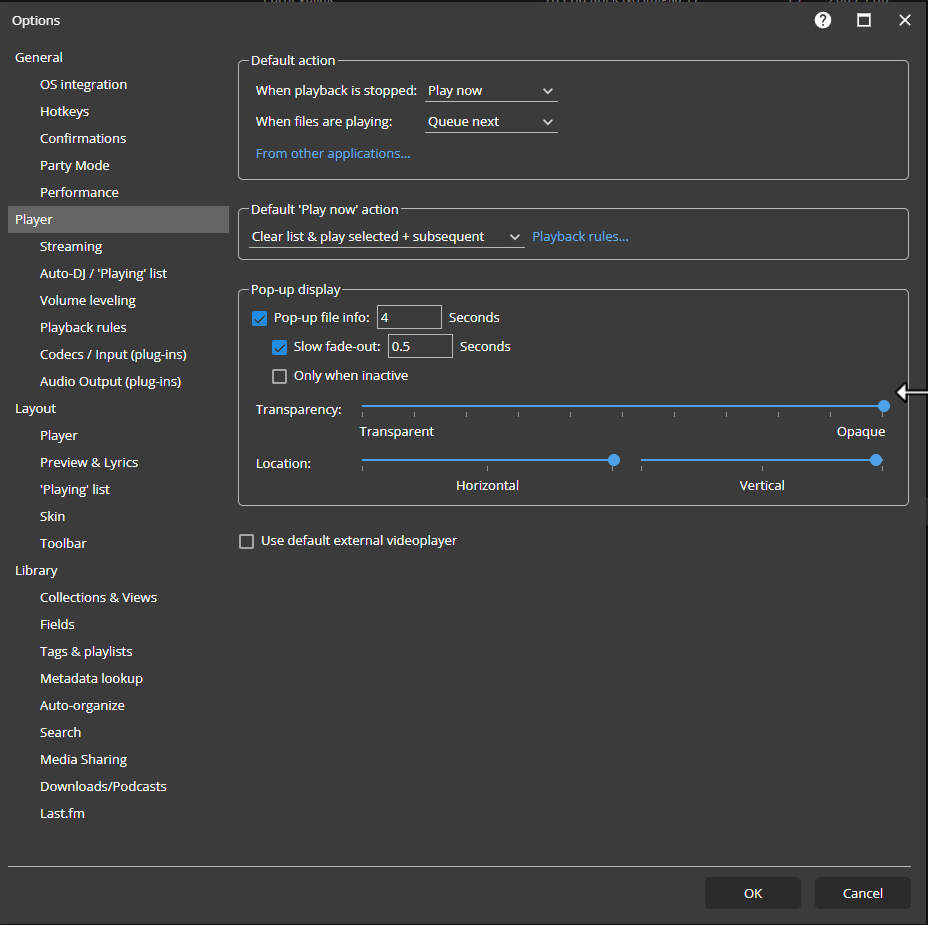This screenshot has width=928, height=925.
Task: Select the Skin layout settings
Action: 52,517
